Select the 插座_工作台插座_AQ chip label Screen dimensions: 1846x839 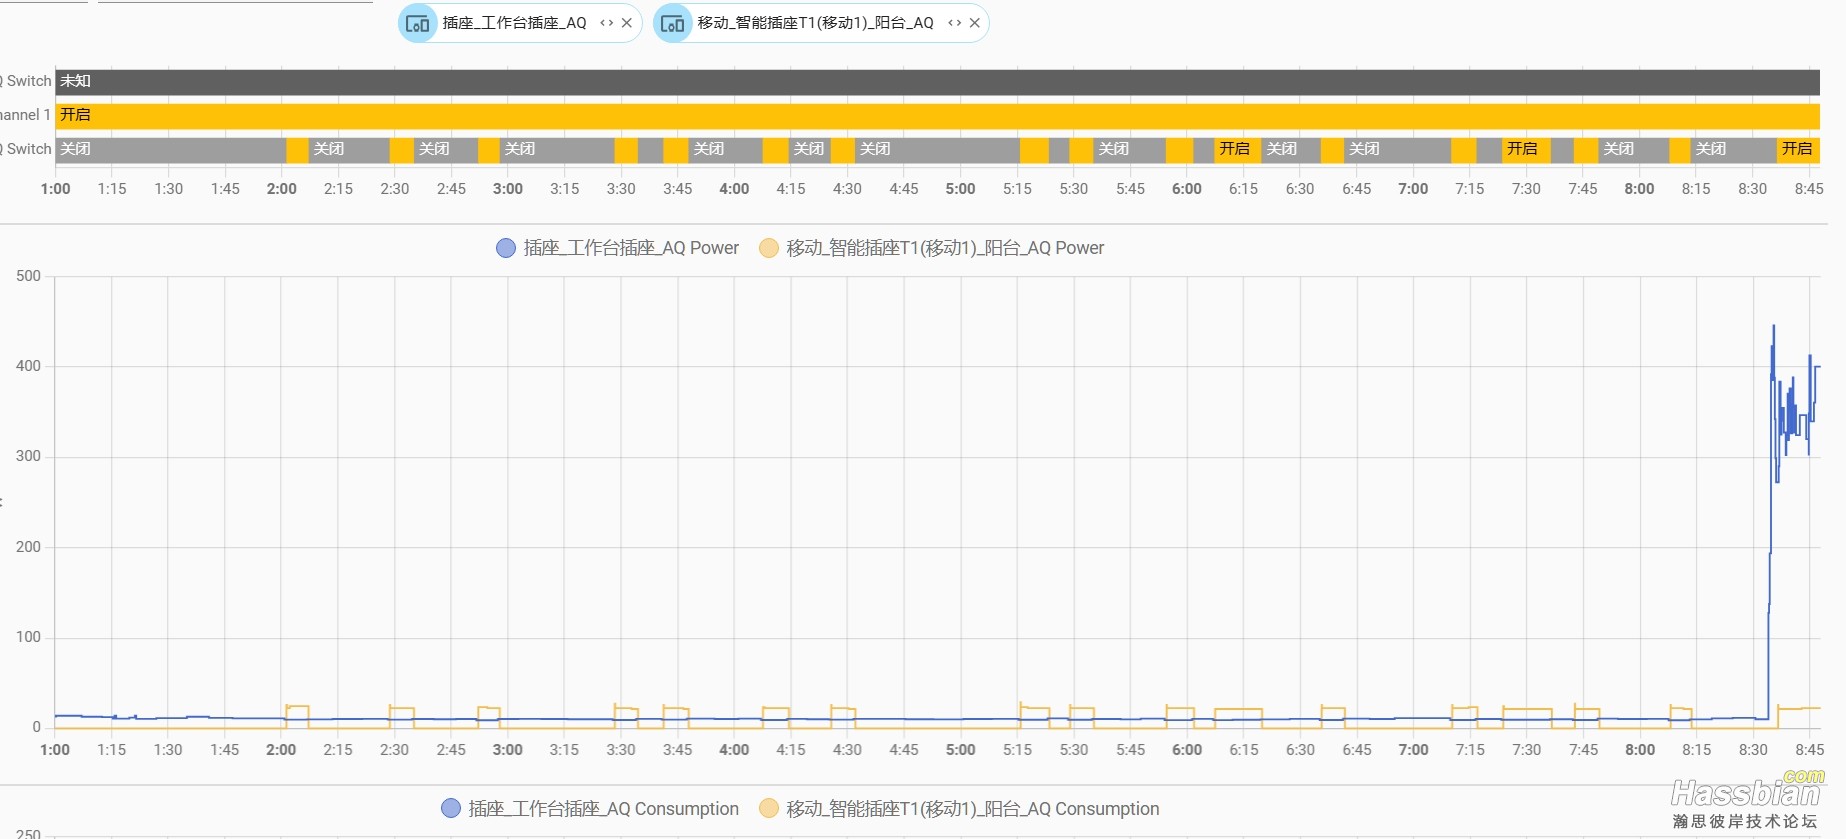pos(514,23)
